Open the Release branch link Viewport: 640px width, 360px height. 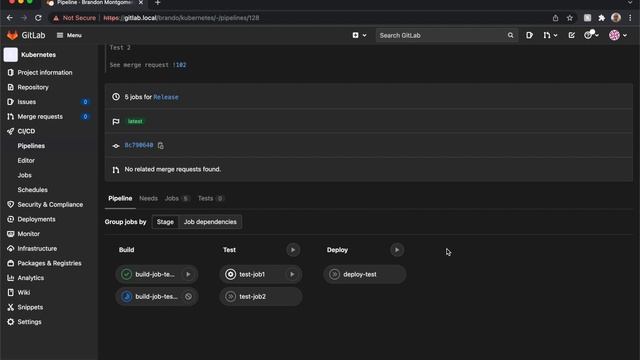point(166,97)
